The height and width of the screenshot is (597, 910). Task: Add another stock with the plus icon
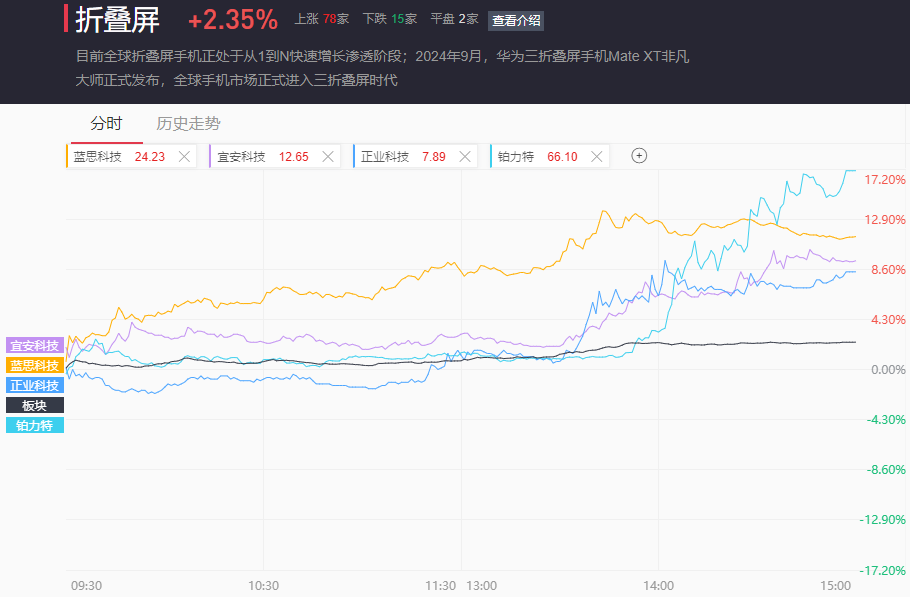click(x=639, y=156)
